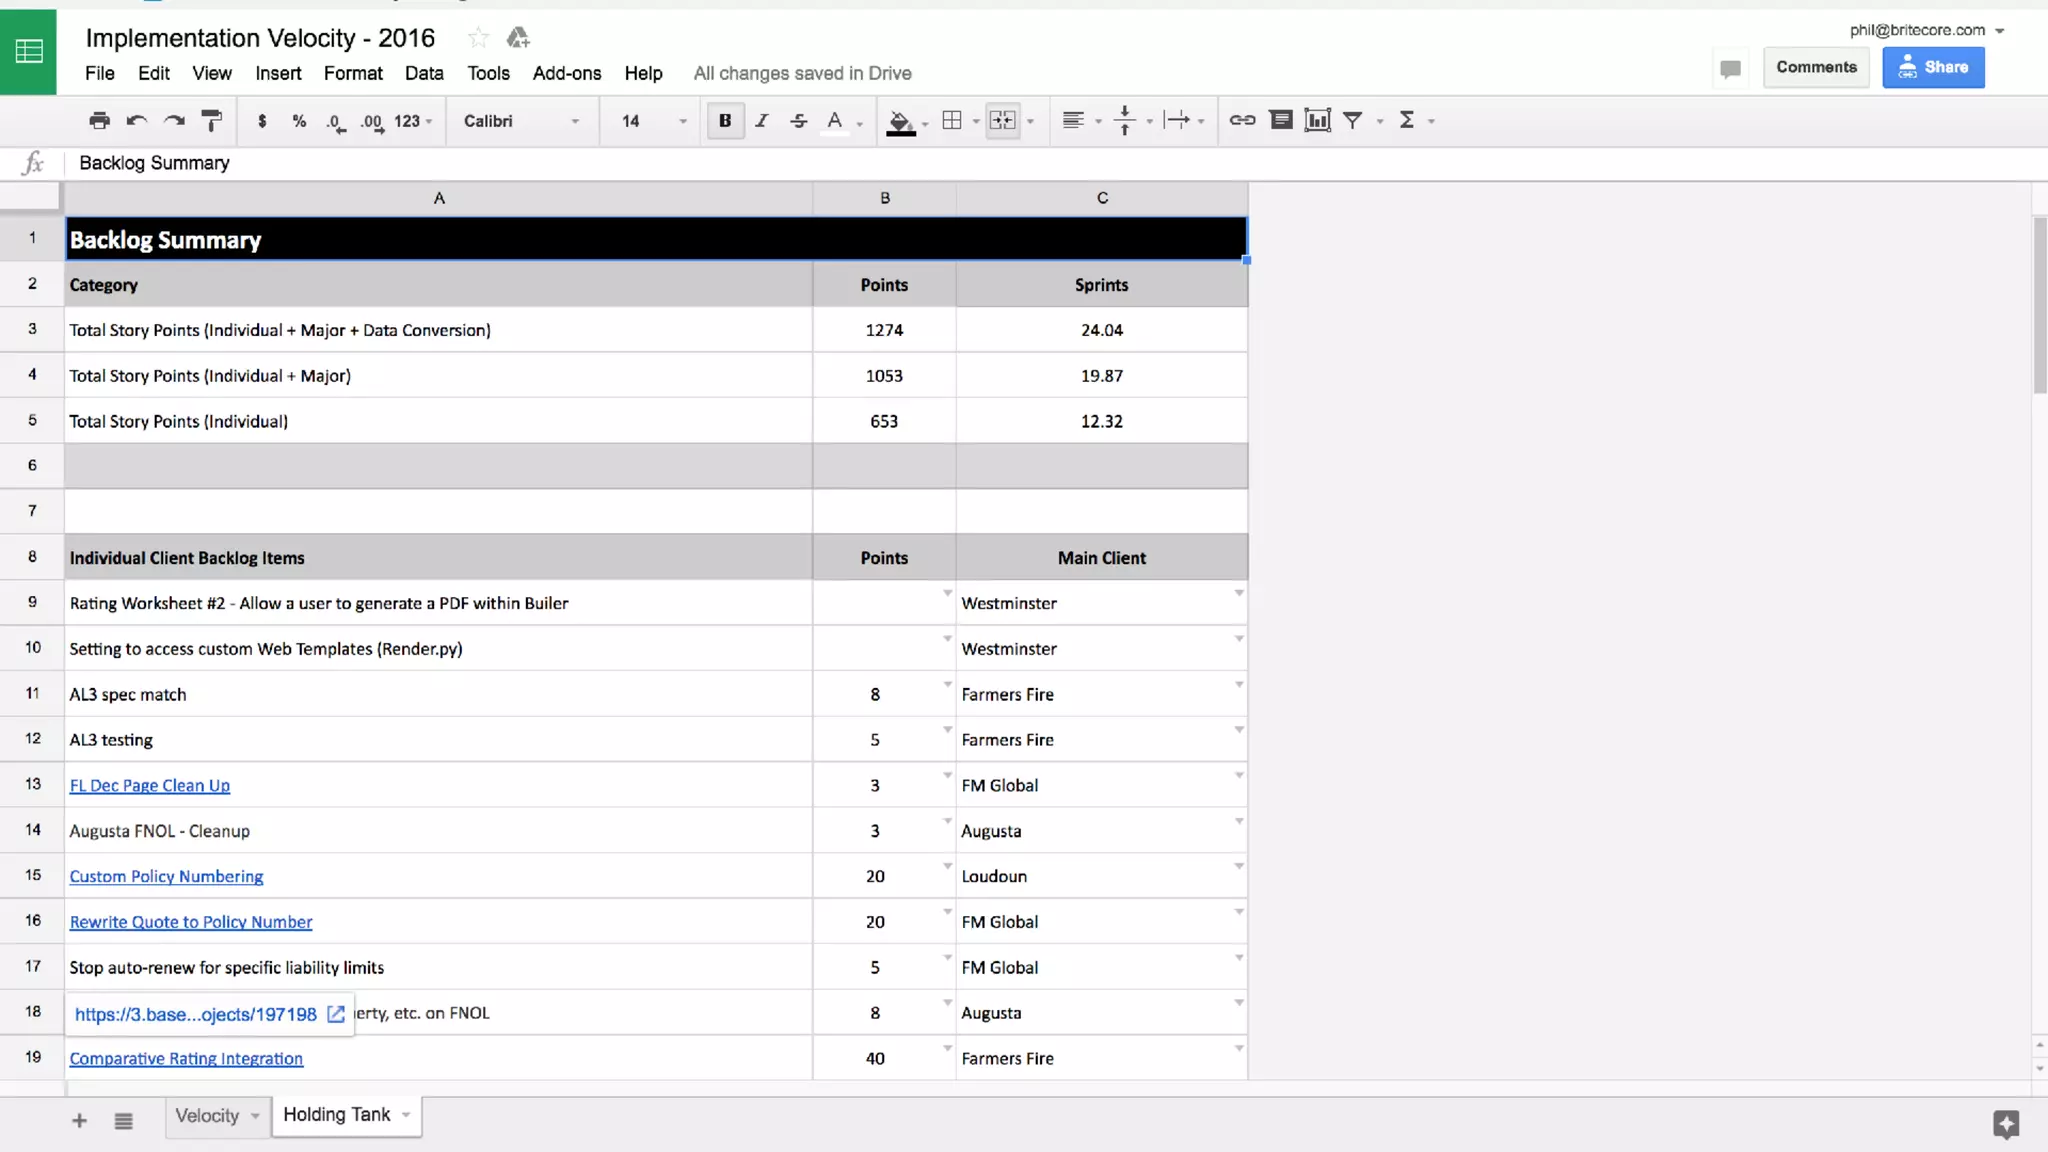
Task: Toggle strikethrough formatting
Action: pos(798,121)
